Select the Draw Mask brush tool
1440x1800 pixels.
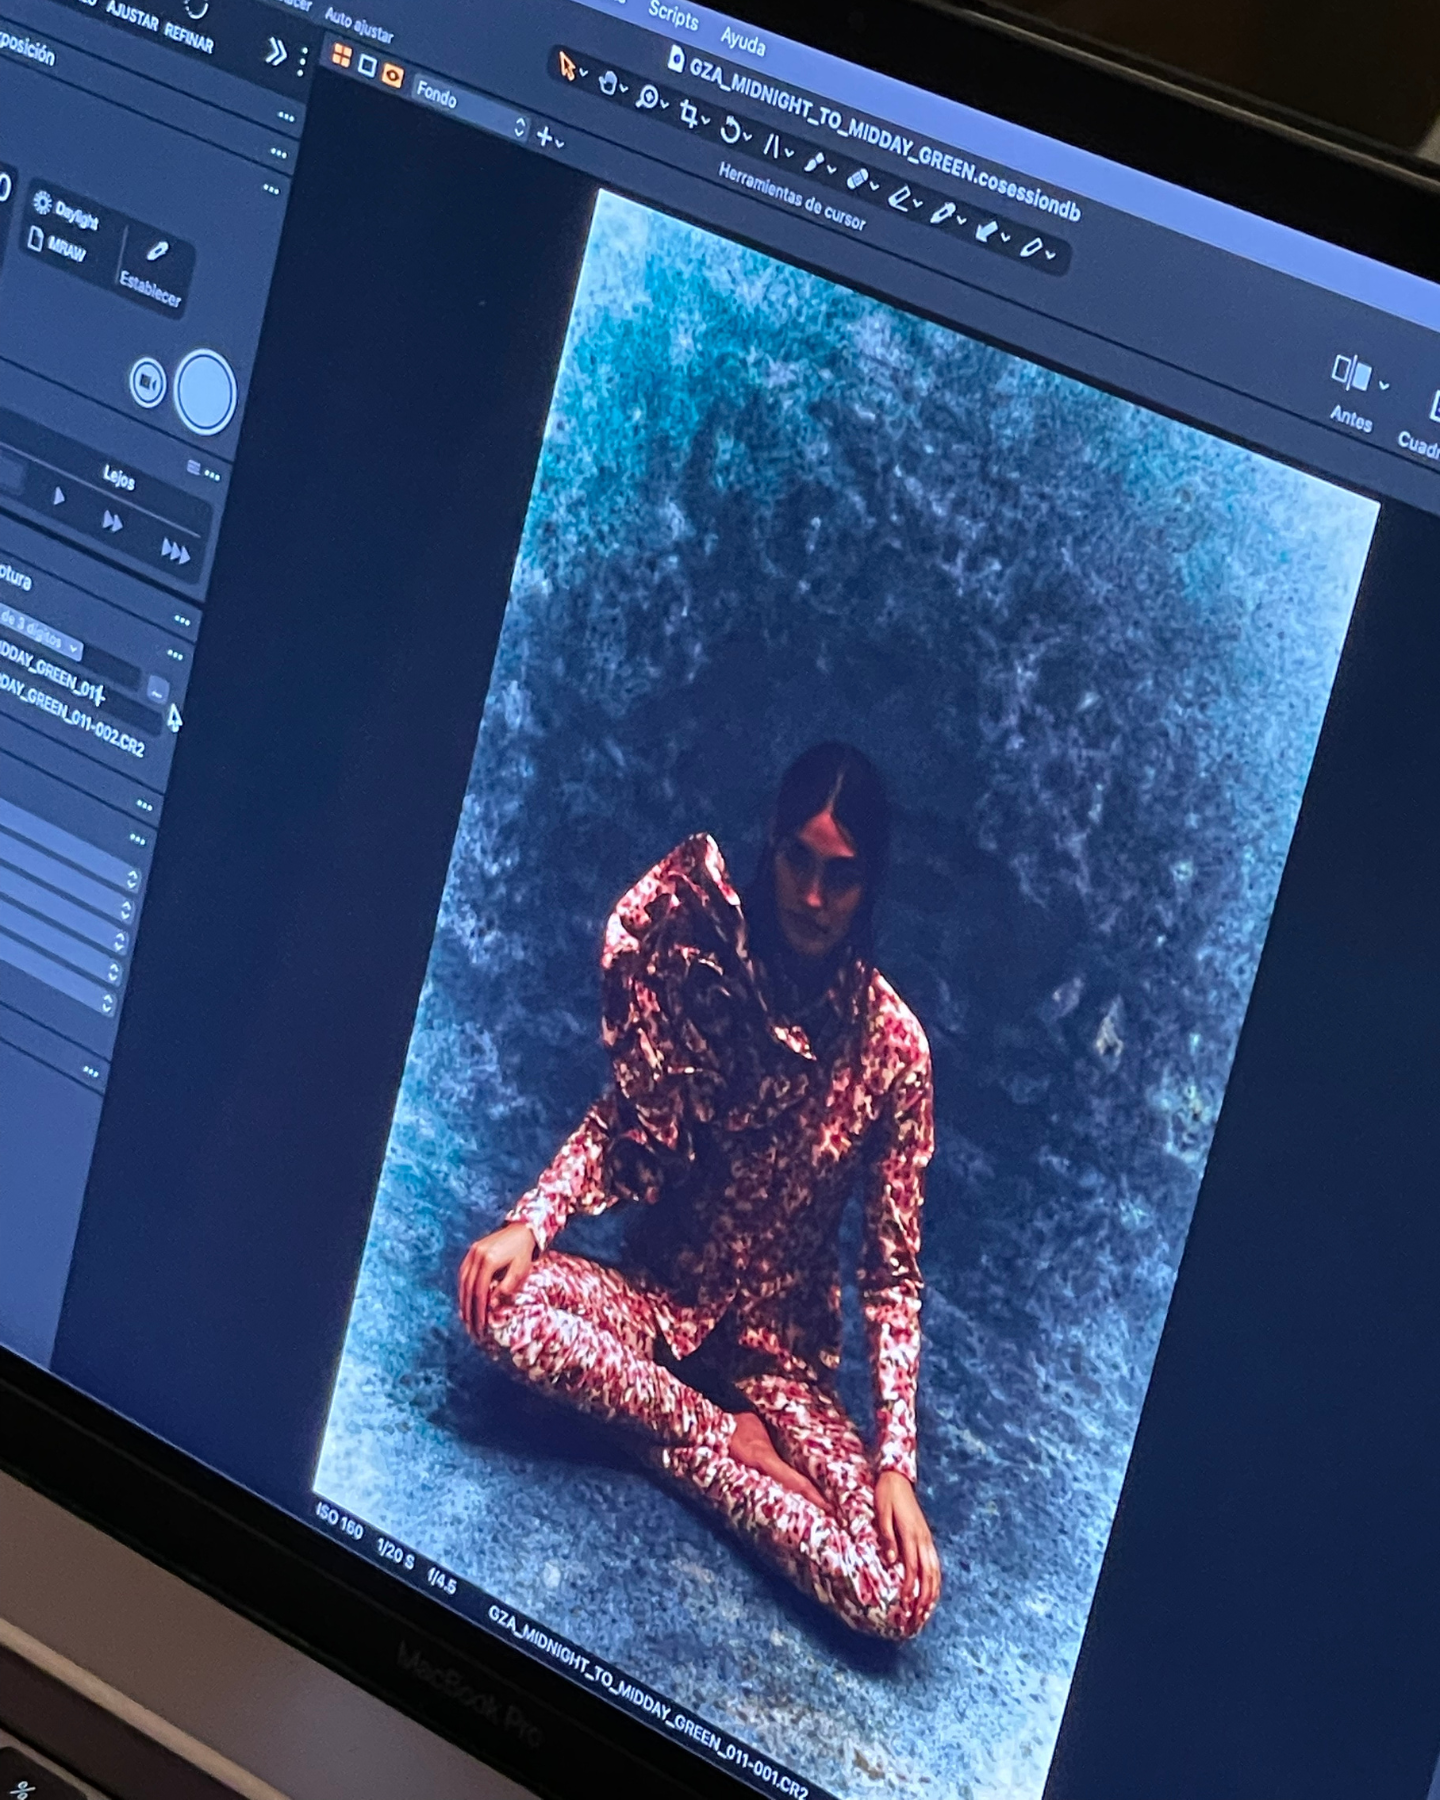pos(814,164)
